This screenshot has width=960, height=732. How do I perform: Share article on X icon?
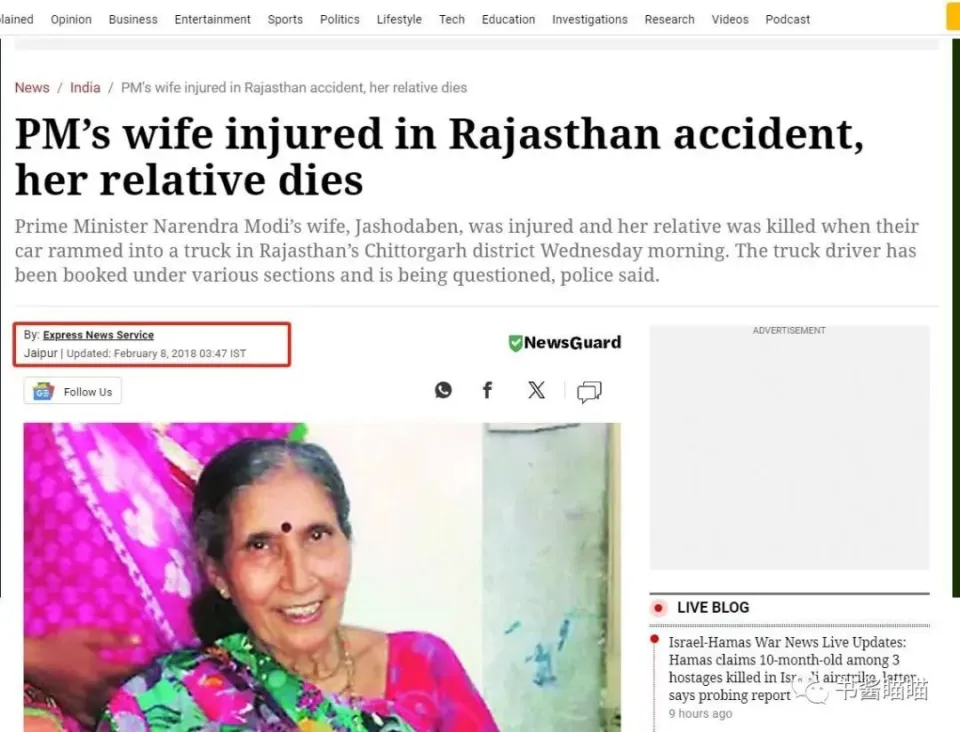pyautogui.click(x=536, y=390)
